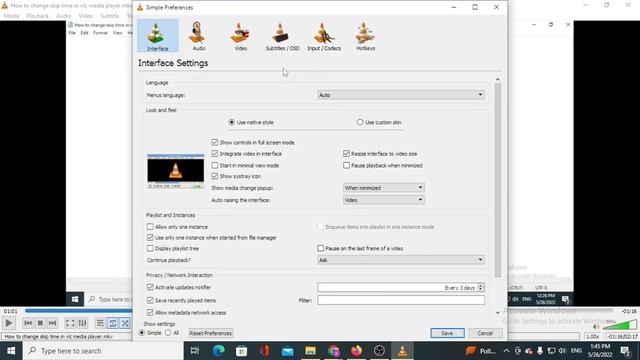Open Task View on the taskbar
This screenshot has width=640, height=360.
pyautogui.click(x=195, y=351)
